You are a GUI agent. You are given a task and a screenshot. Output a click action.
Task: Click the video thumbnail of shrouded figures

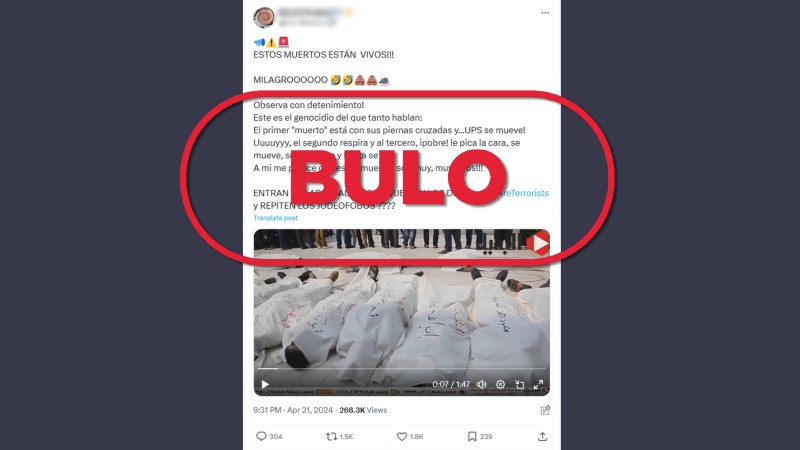[402, 312]
